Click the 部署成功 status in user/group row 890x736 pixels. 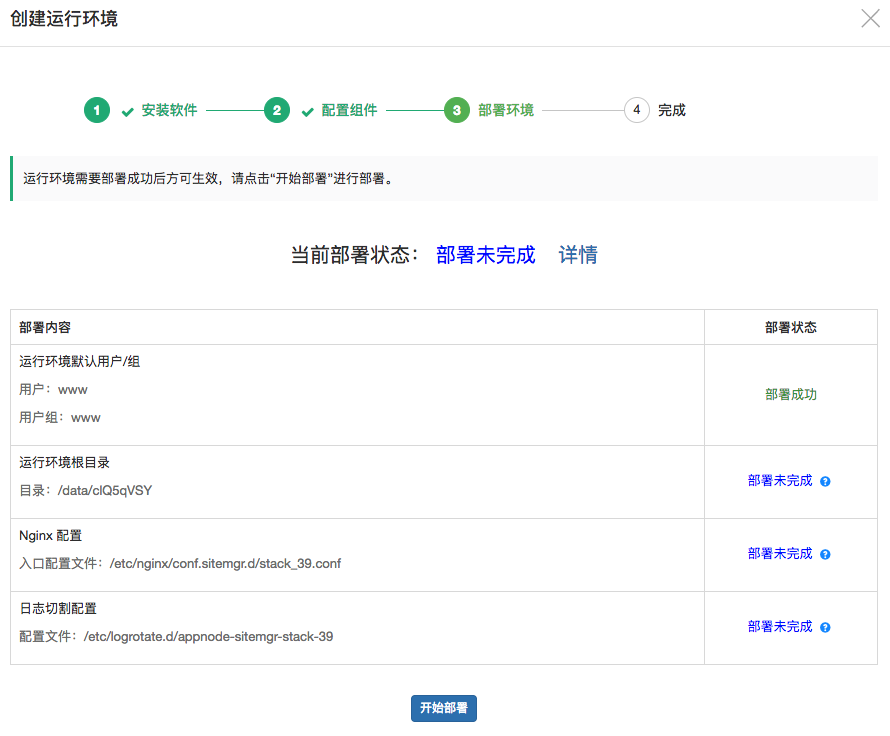pos(790,394)
